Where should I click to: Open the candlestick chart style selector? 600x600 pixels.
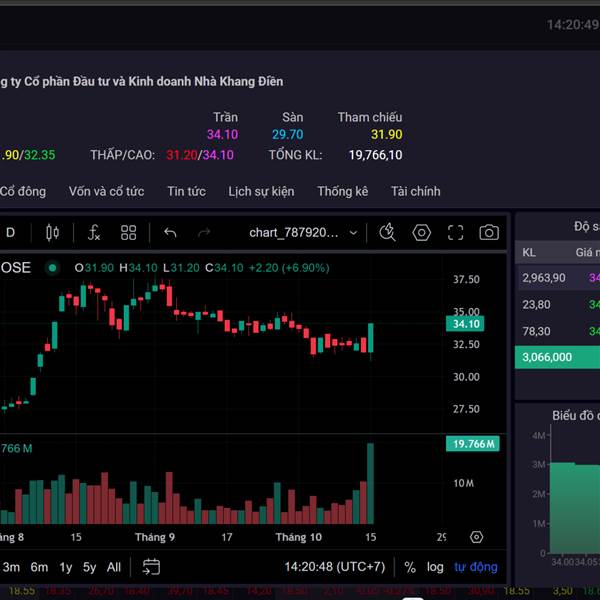[52, 233]
